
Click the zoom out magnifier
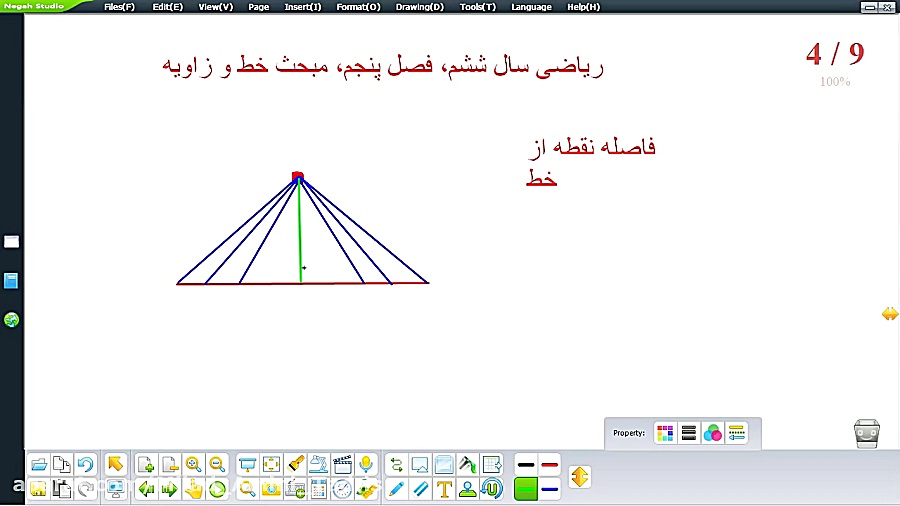pos(217,464)
